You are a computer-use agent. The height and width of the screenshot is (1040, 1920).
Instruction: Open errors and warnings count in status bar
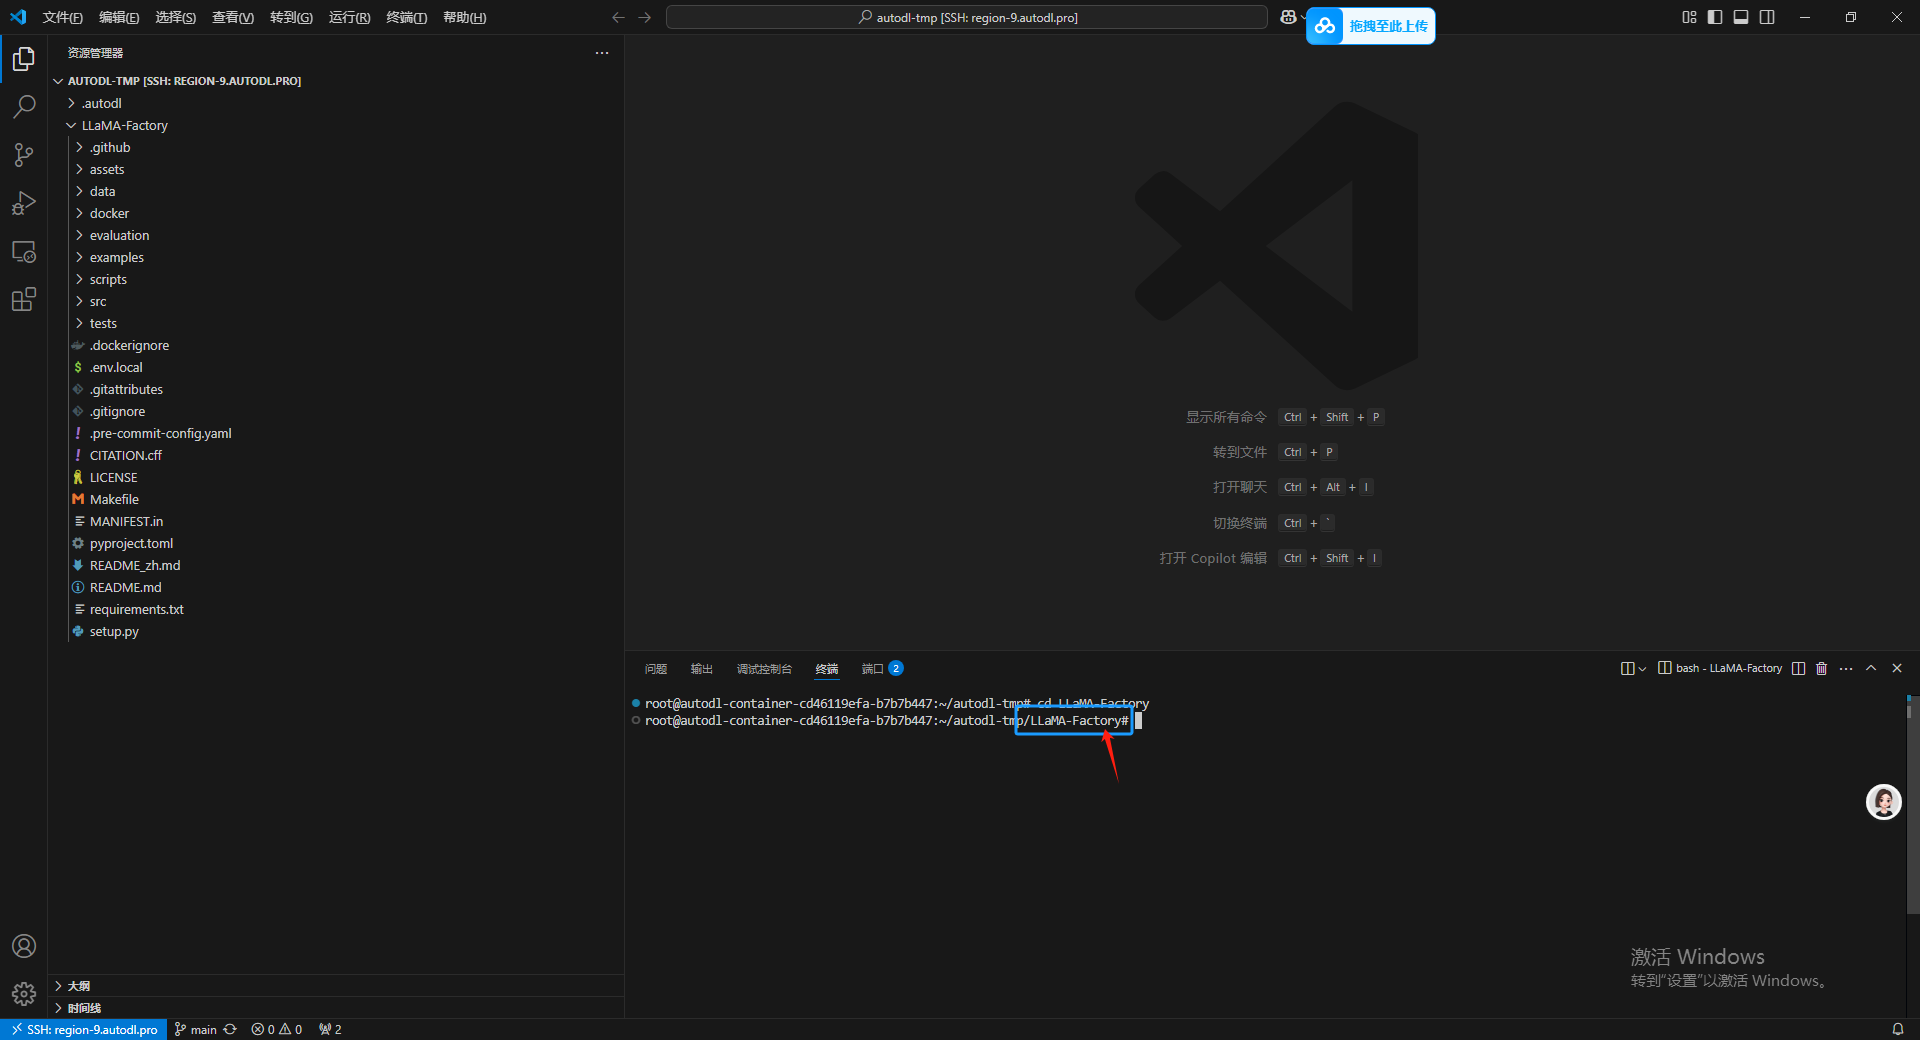[x=277, y=1029]
